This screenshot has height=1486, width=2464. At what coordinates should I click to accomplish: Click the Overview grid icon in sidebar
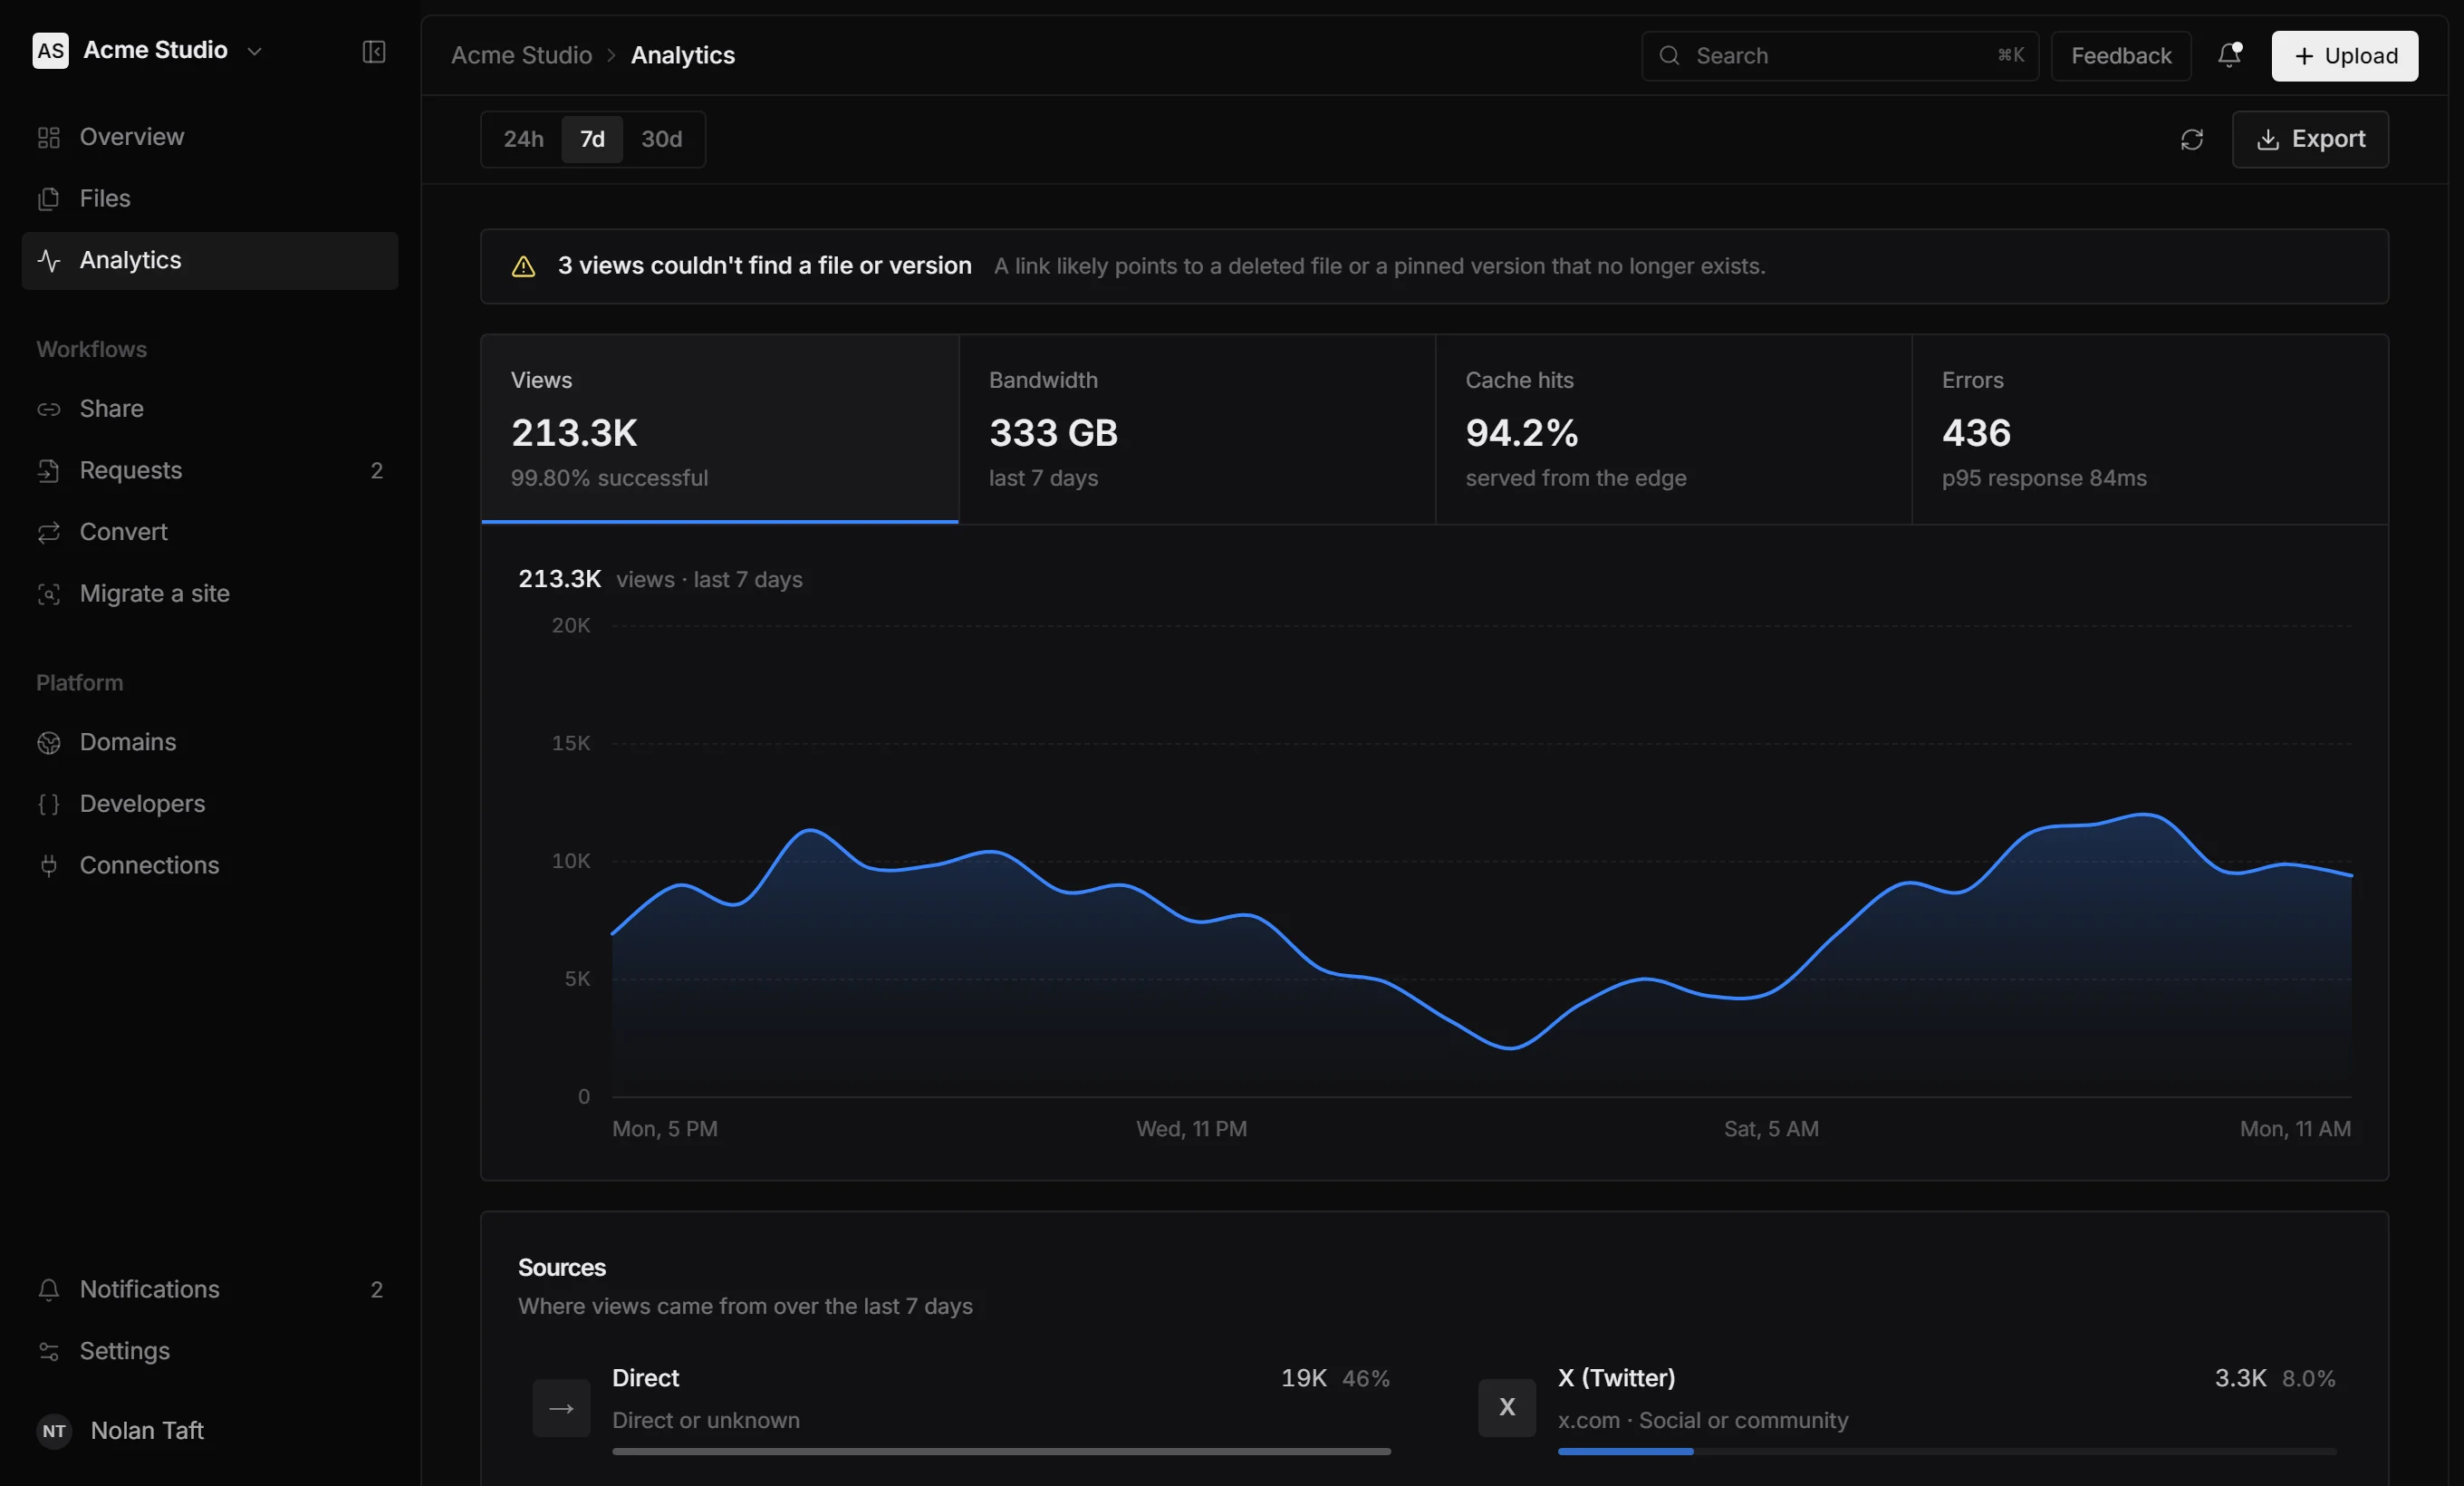[49, 138]
